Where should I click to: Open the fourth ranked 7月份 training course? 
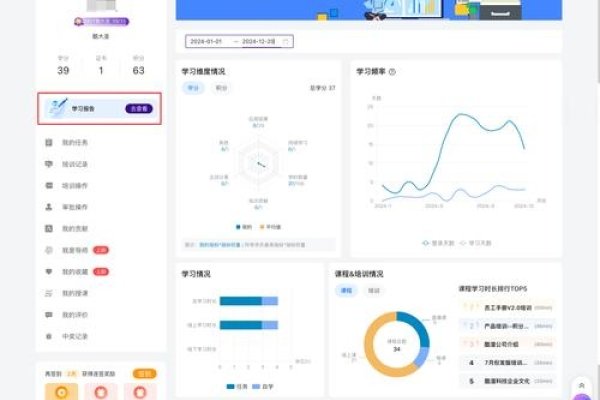point(507,362)
